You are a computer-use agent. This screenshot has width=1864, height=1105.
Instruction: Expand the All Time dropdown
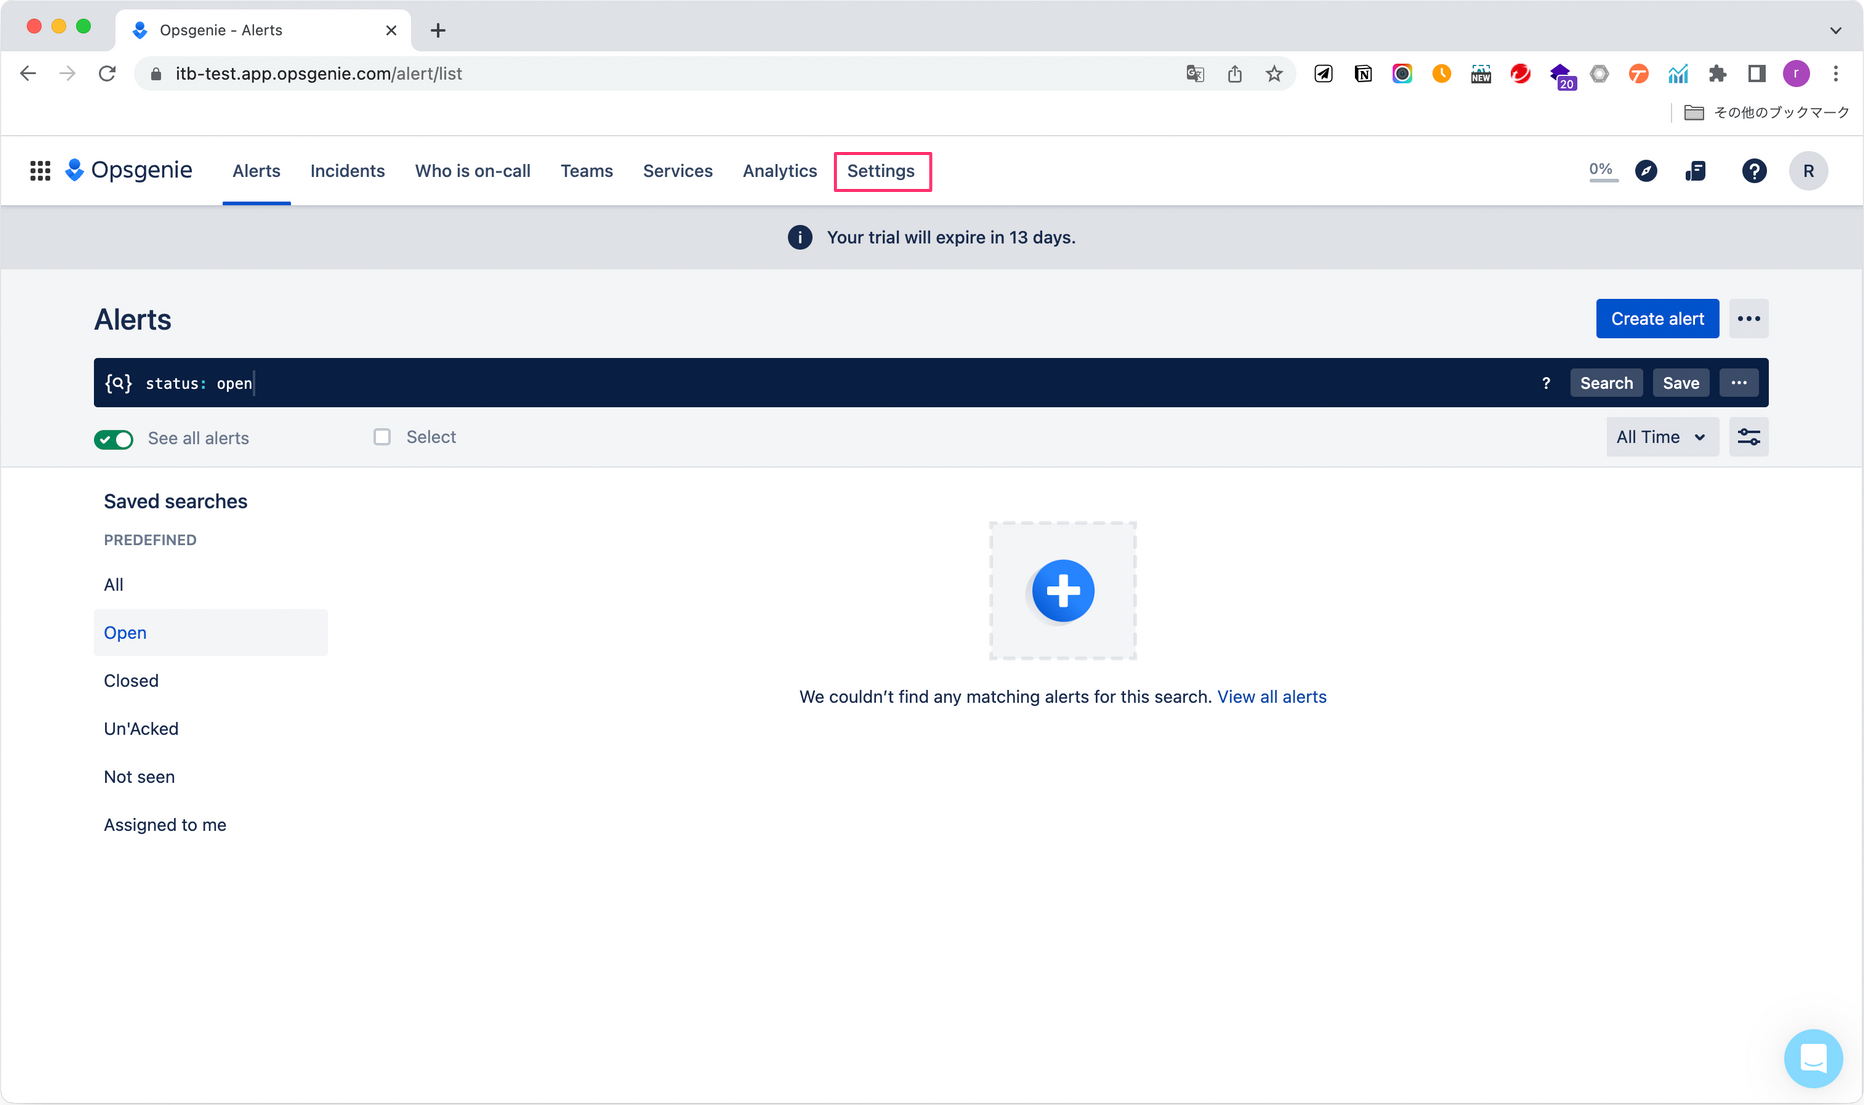pos(1661,437)
